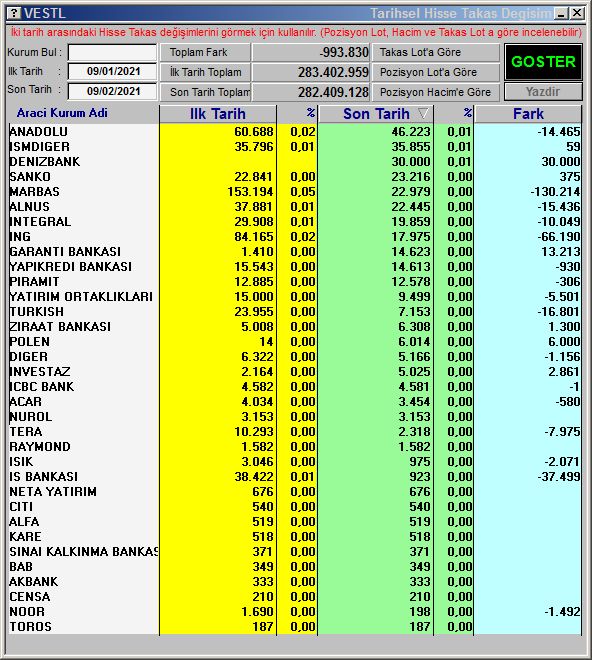Select the ALNUS row name
Screen dimensions: 592x660
pos(29,207)
